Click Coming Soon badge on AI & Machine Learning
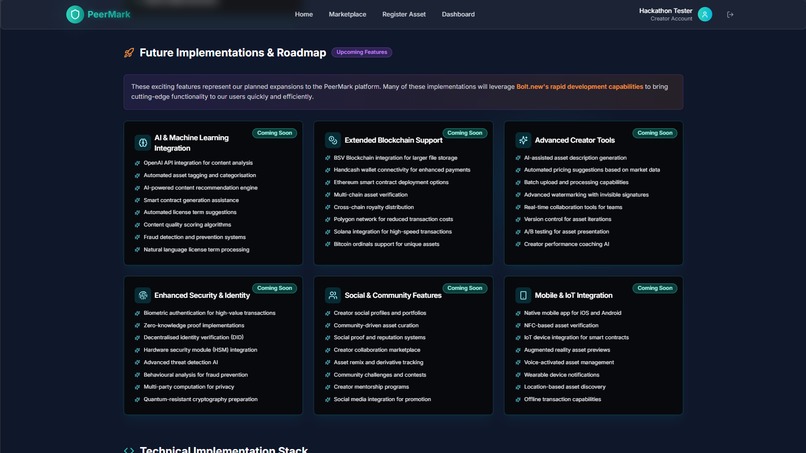The image size is (806, 453). [x=274, y=133]
